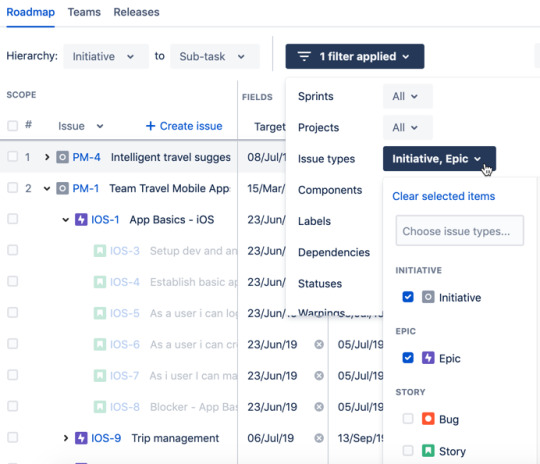Open the Sprints All dropdown
Image resolution: width=540 pixels, height=464 pixels.
click(x=408, y=96)
